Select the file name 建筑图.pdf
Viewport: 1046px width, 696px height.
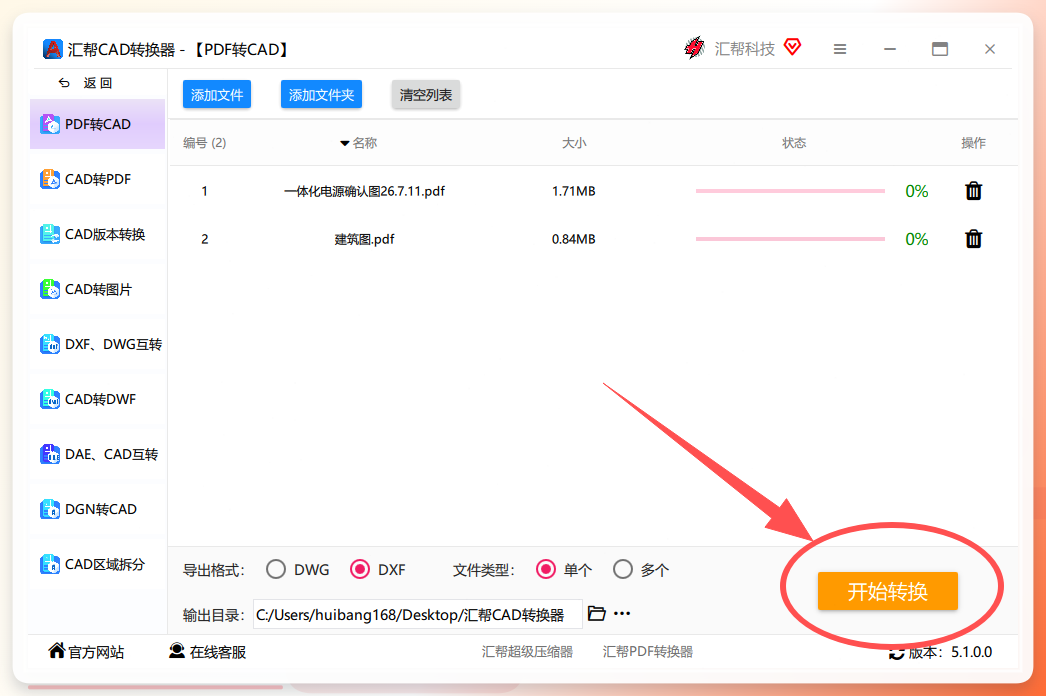(x=364, y=239)
